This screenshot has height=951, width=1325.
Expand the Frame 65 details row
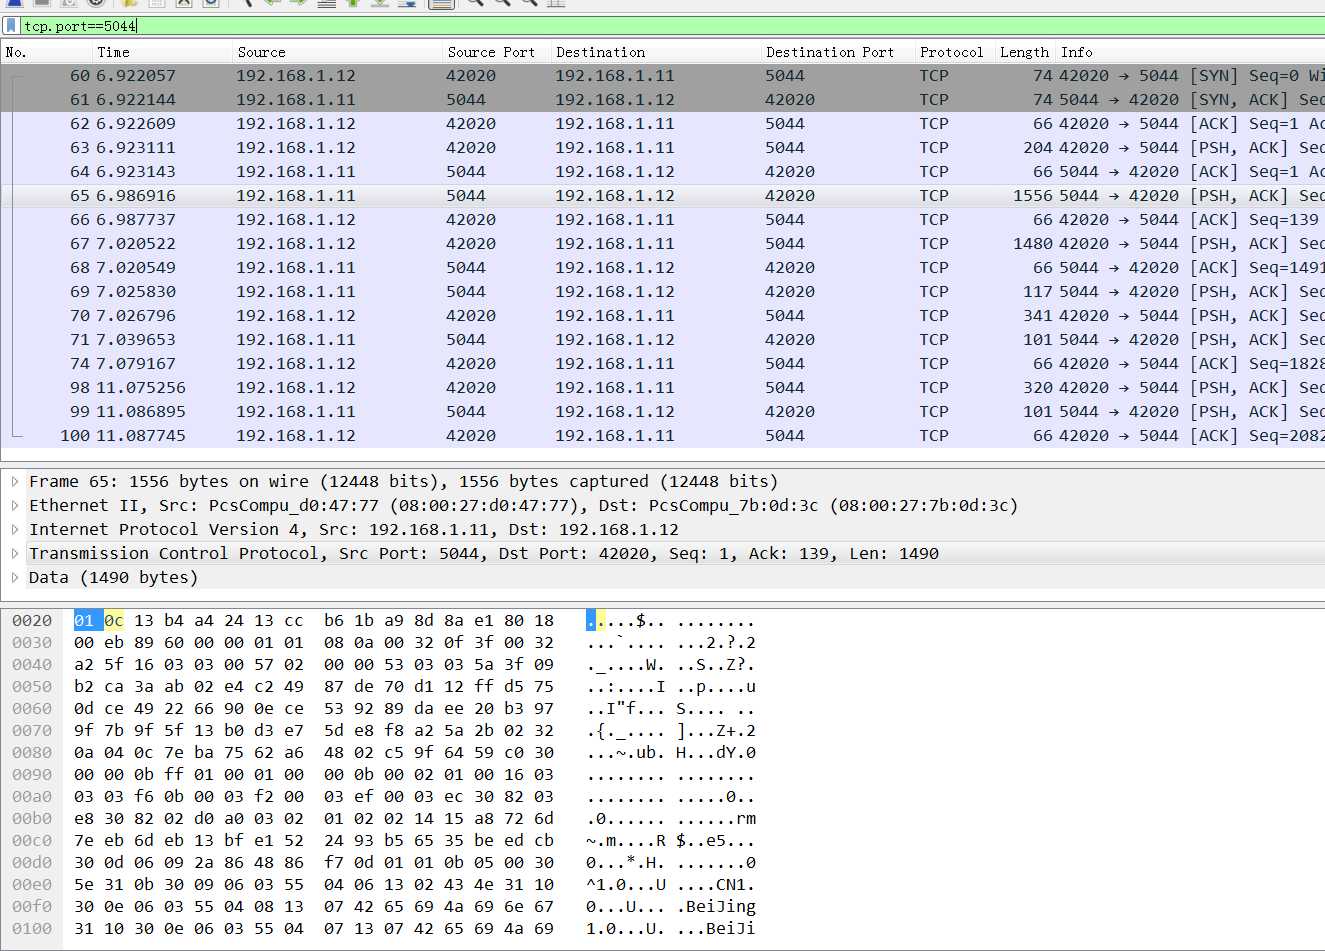pyautogui.click(x=15, y=481)
